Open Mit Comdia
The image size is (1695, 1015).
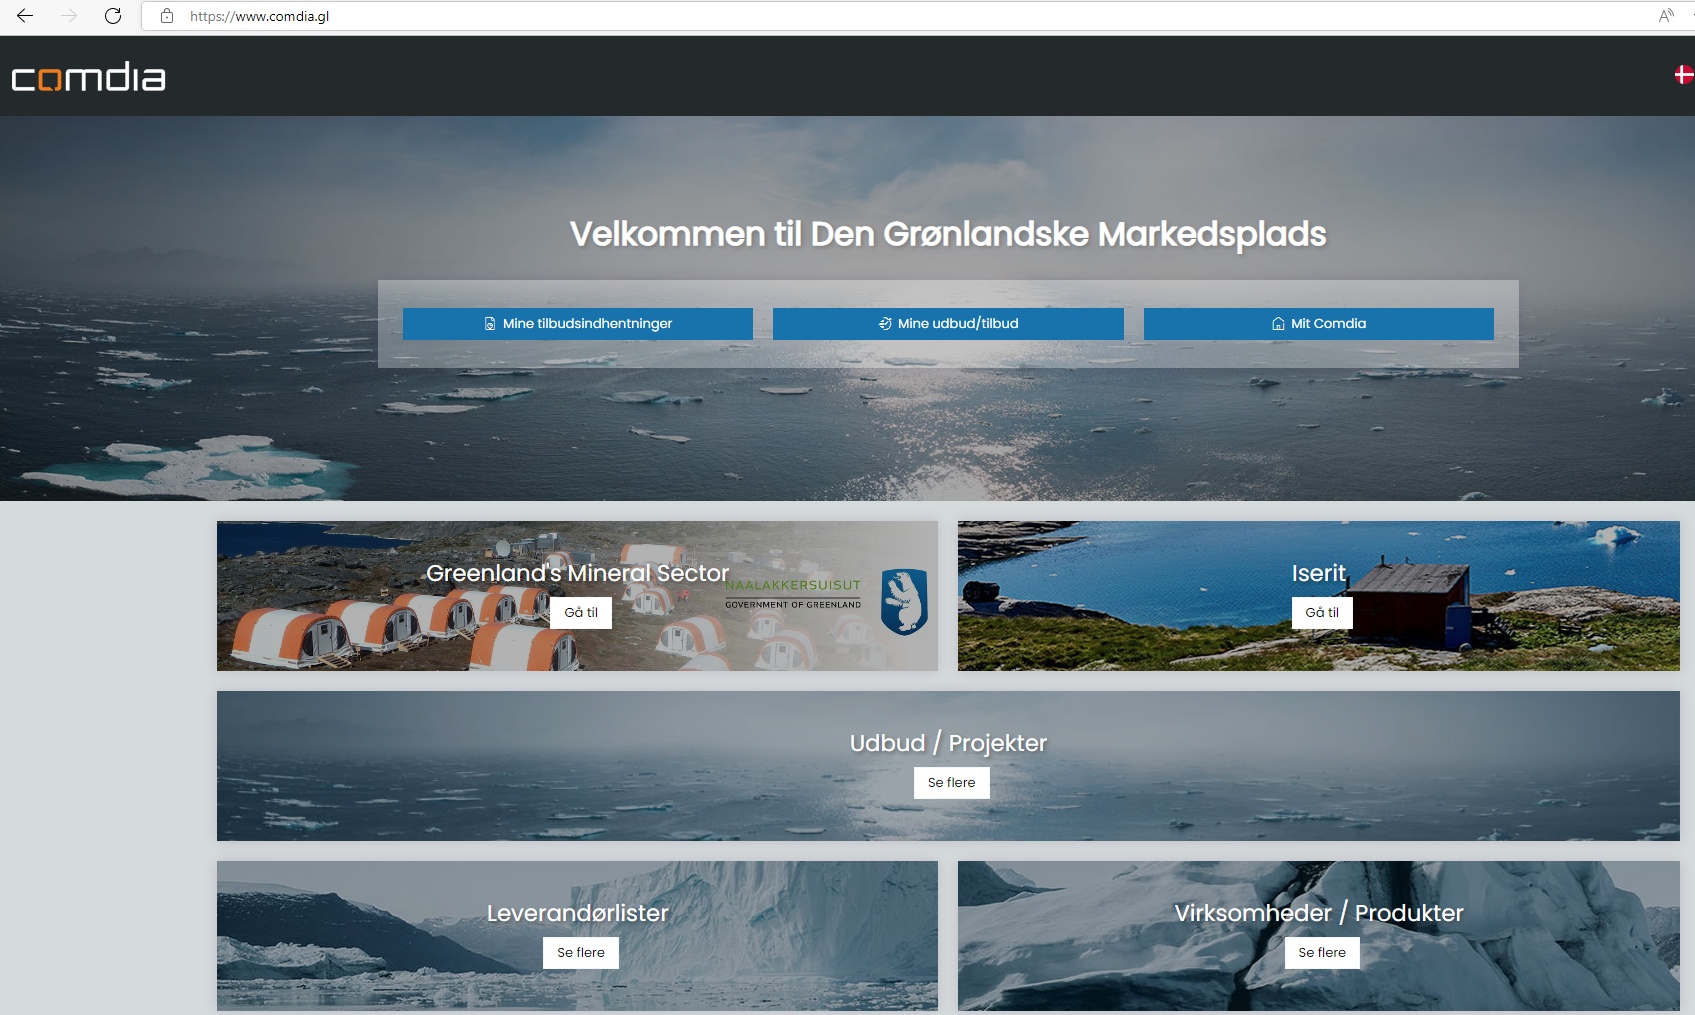pos(1319,324)
